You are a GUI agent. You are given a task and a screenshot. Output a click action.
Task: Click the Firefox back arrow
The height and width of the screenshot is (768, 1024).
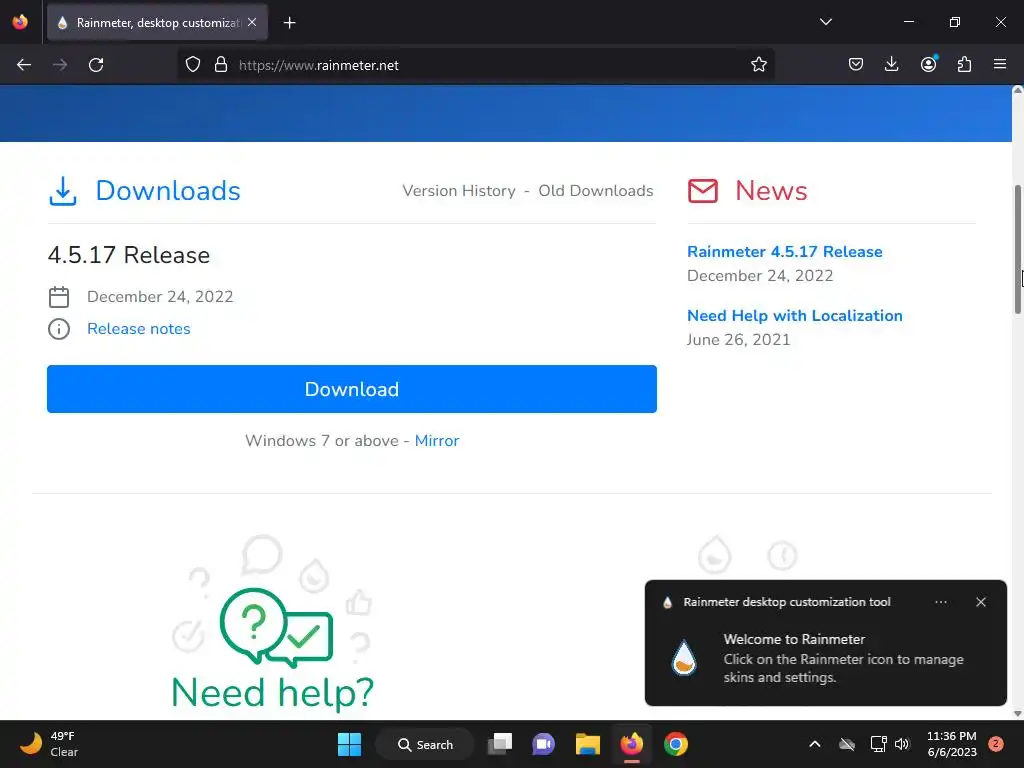24,65
